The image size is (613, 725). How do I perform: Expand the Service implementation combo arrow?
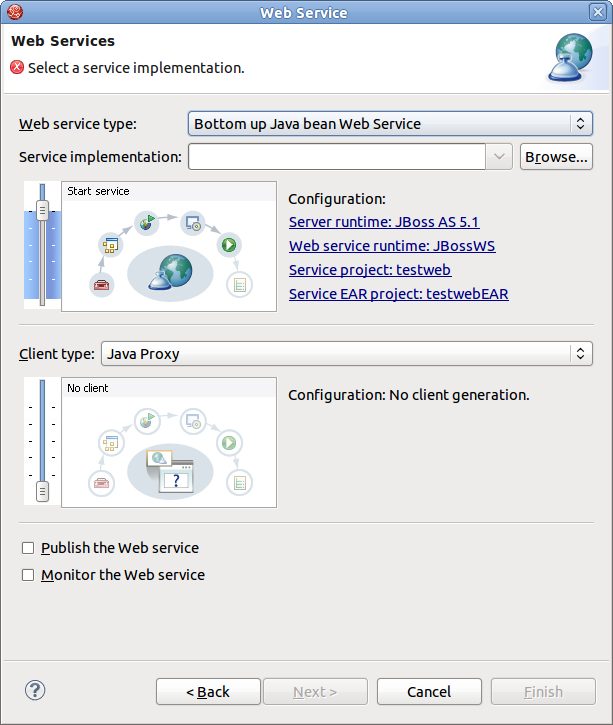coord(500,157)
